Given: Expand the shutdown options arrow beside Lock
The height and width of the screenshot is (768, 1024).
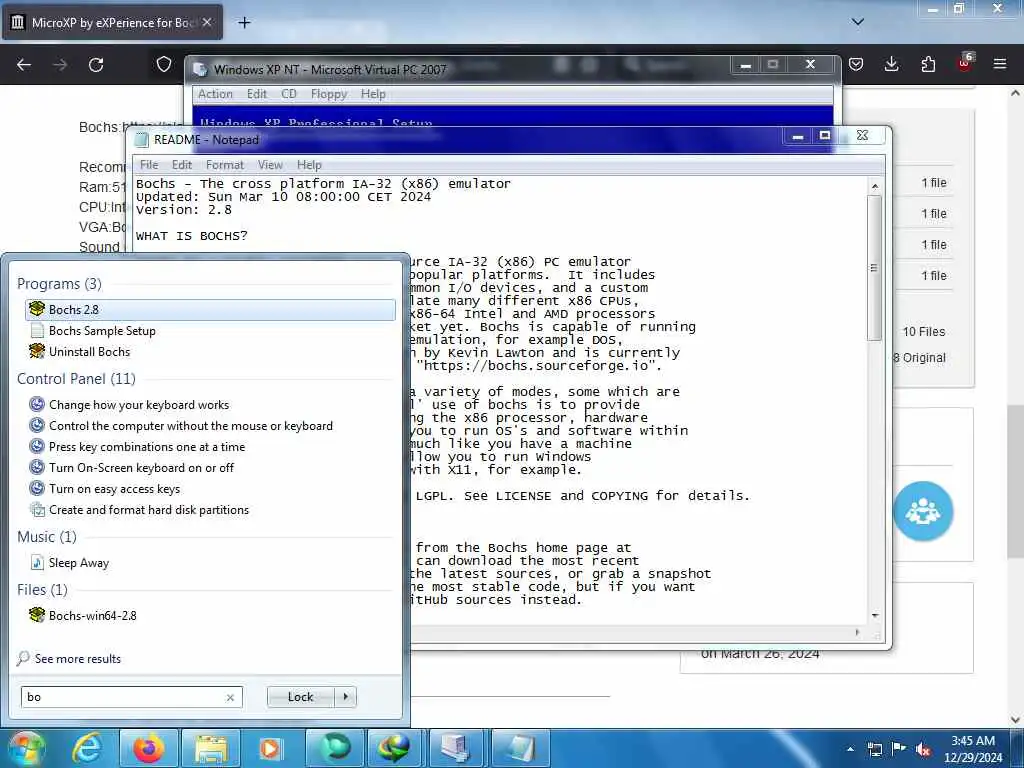Looking at the screenshot, I should coord(345,697).
